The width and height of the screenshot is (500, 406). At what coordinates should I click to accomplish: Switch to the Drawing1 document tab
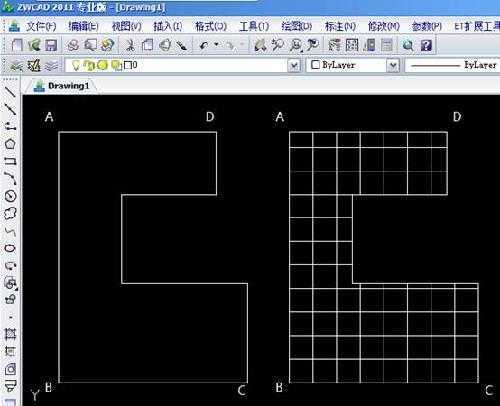tap(62, 86)
